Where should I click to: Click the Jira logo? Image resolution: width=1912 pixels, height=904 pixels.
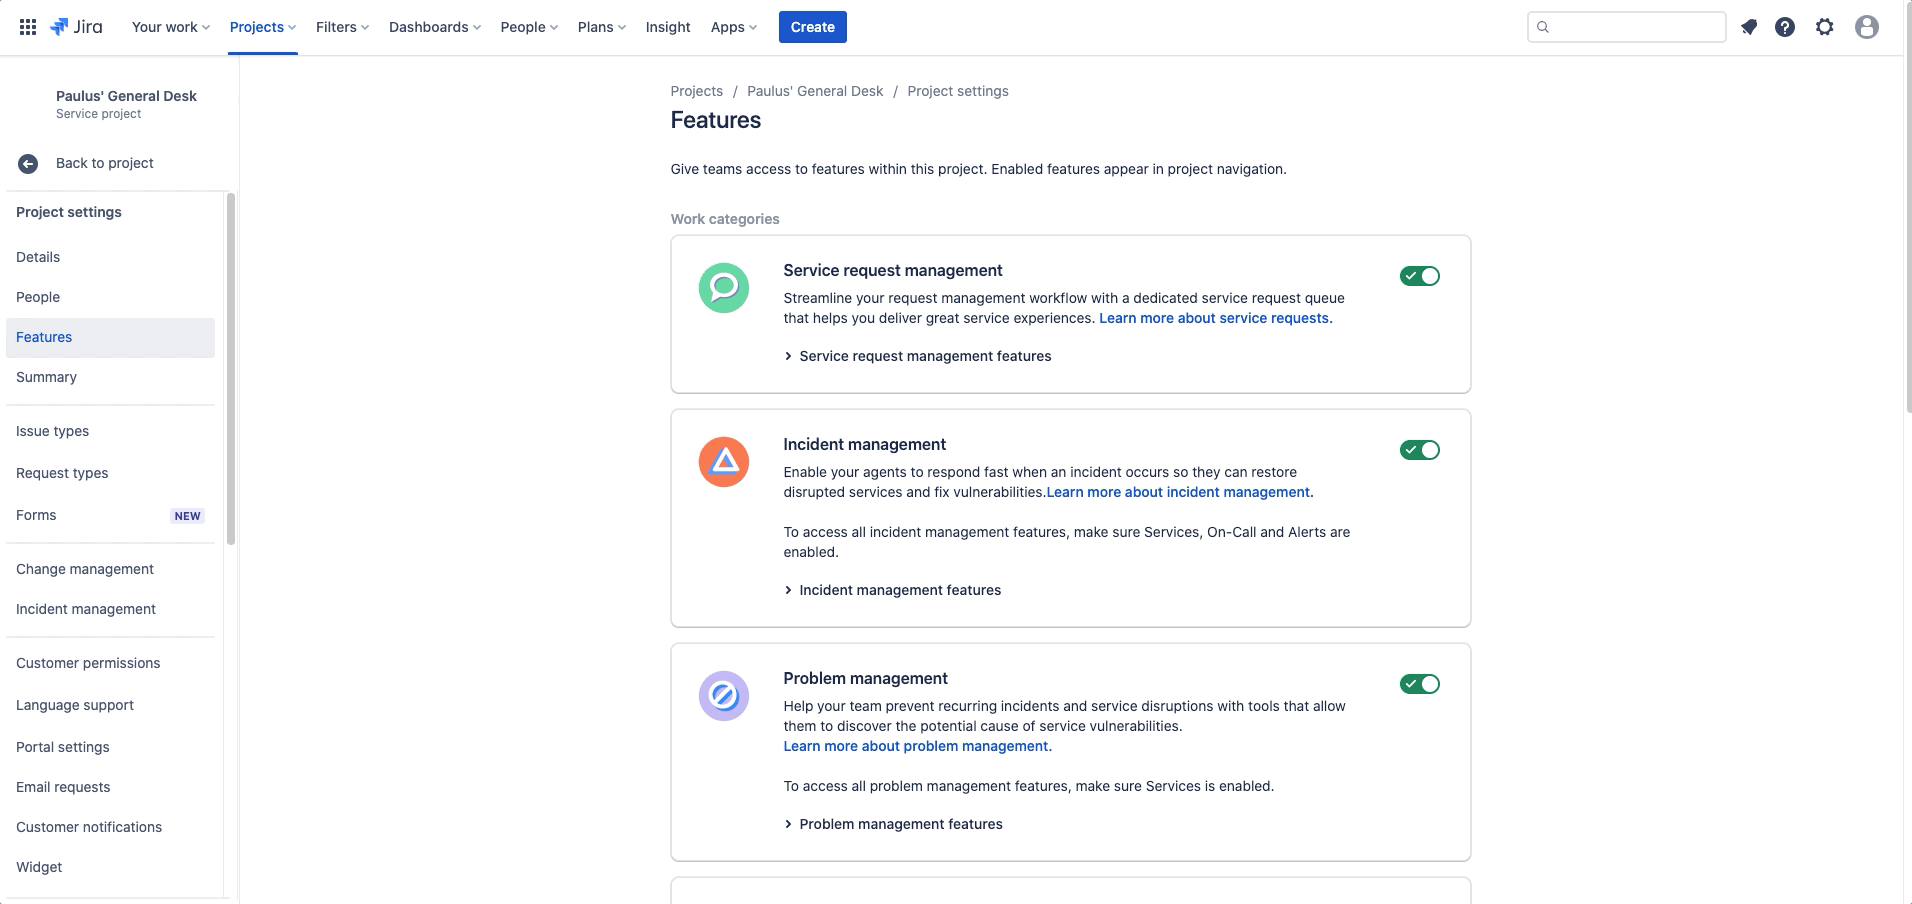point(76,27)
